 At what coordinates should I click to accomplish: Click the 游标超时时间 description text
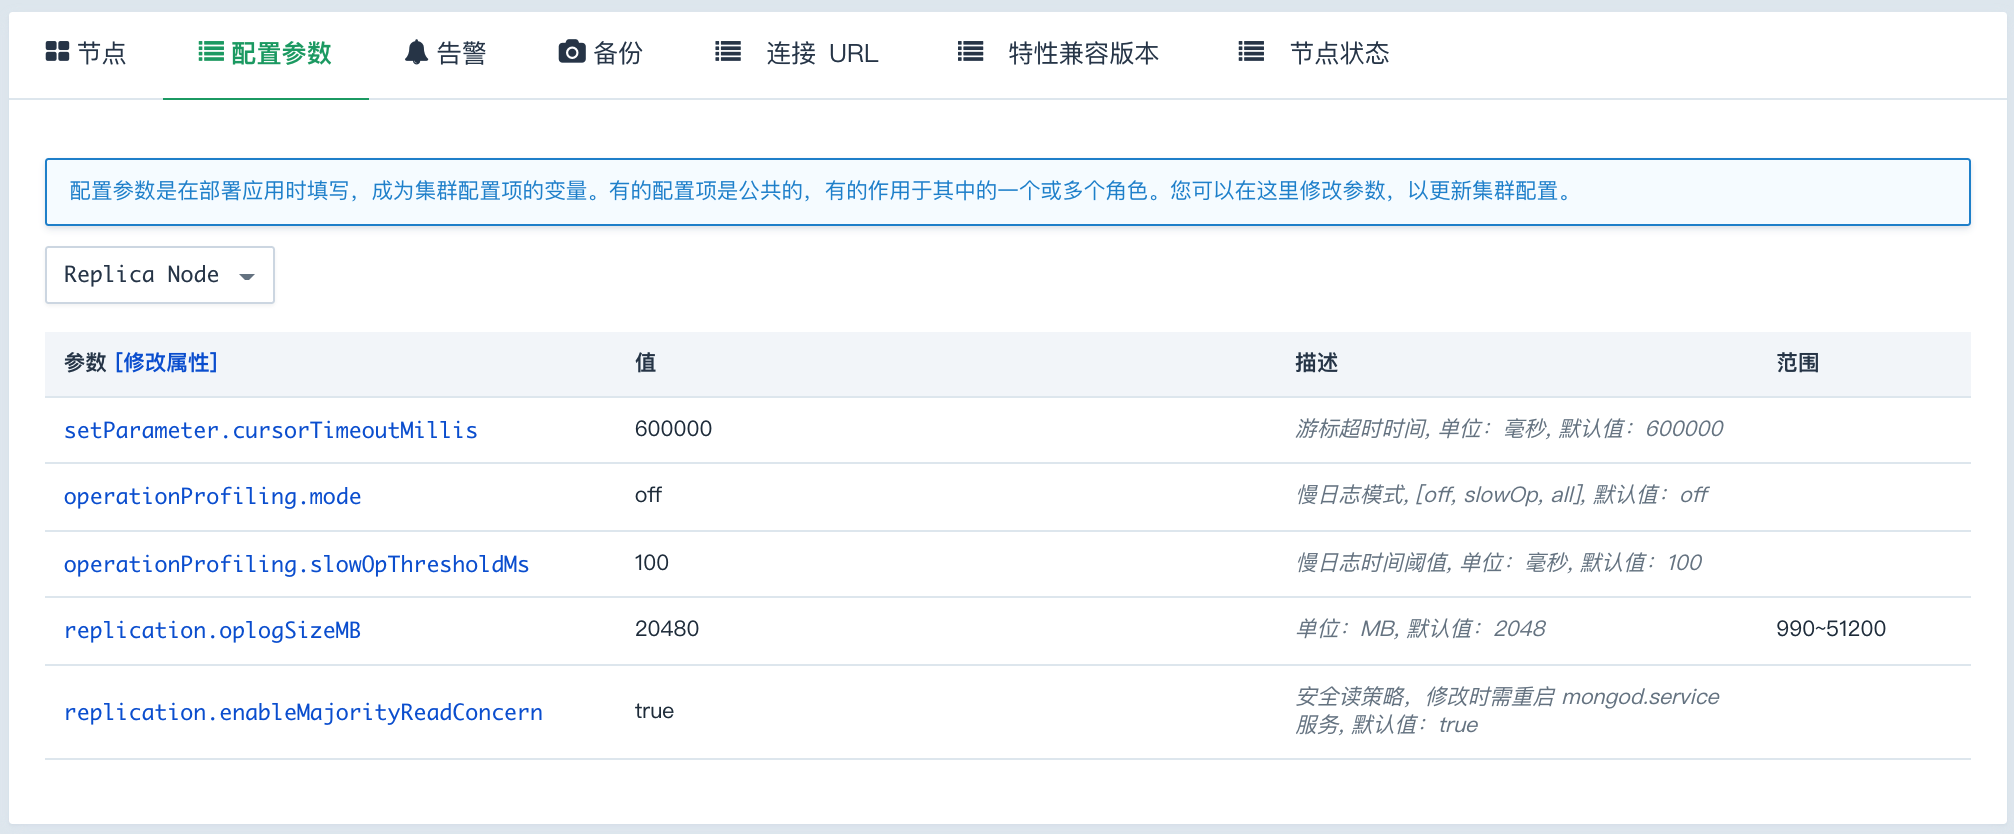[x=1509, y=429]
